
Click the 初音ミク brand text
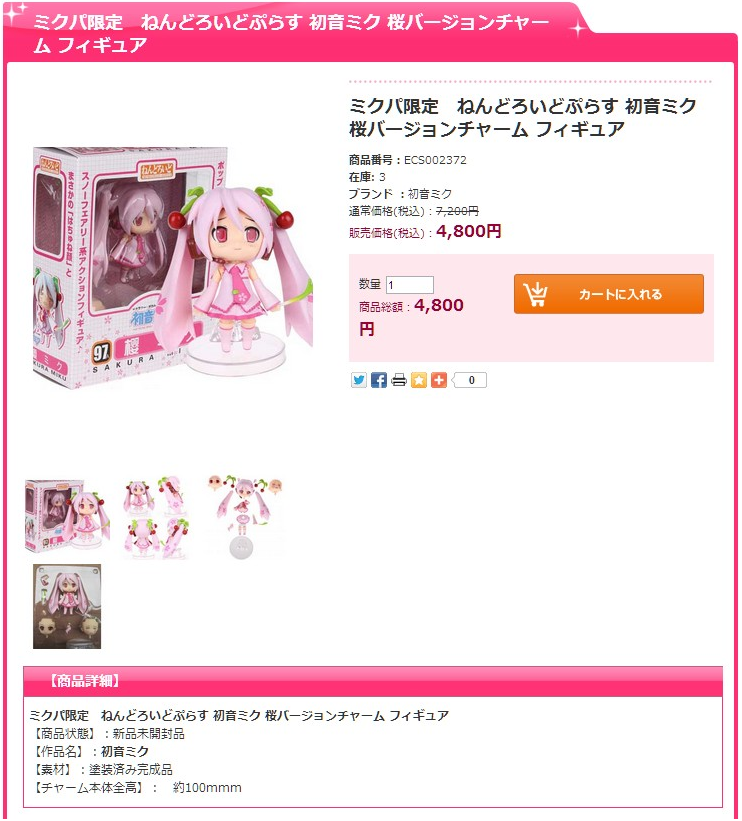429,194
